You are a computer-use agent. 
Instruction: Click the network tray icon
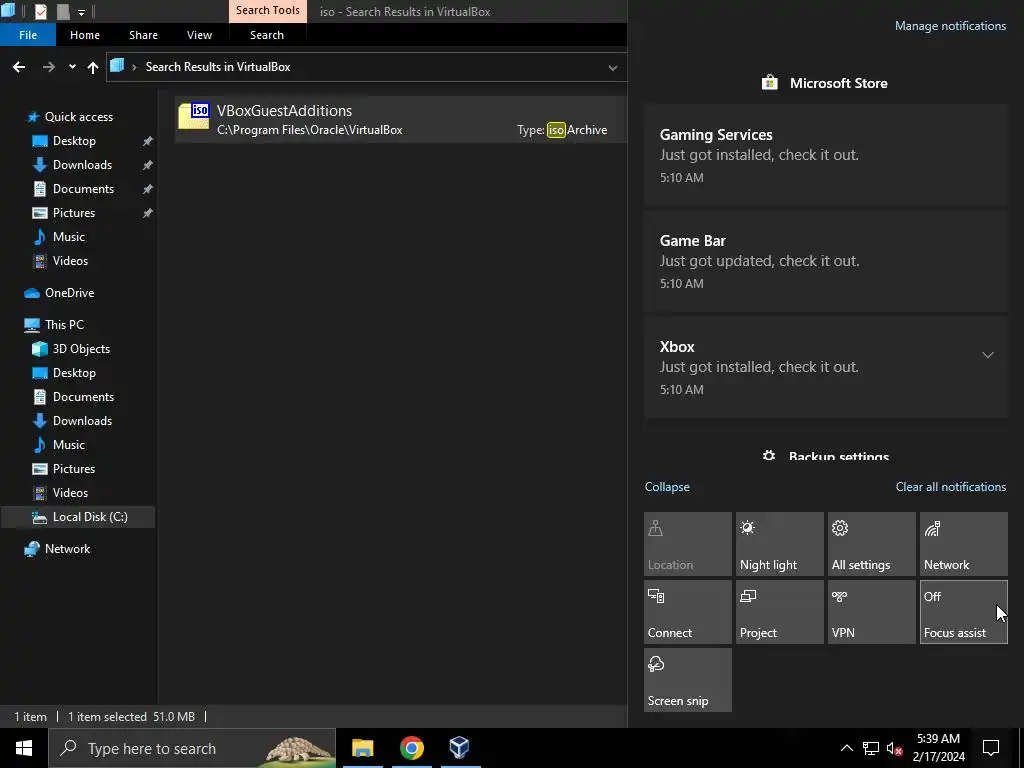point(871,748)
